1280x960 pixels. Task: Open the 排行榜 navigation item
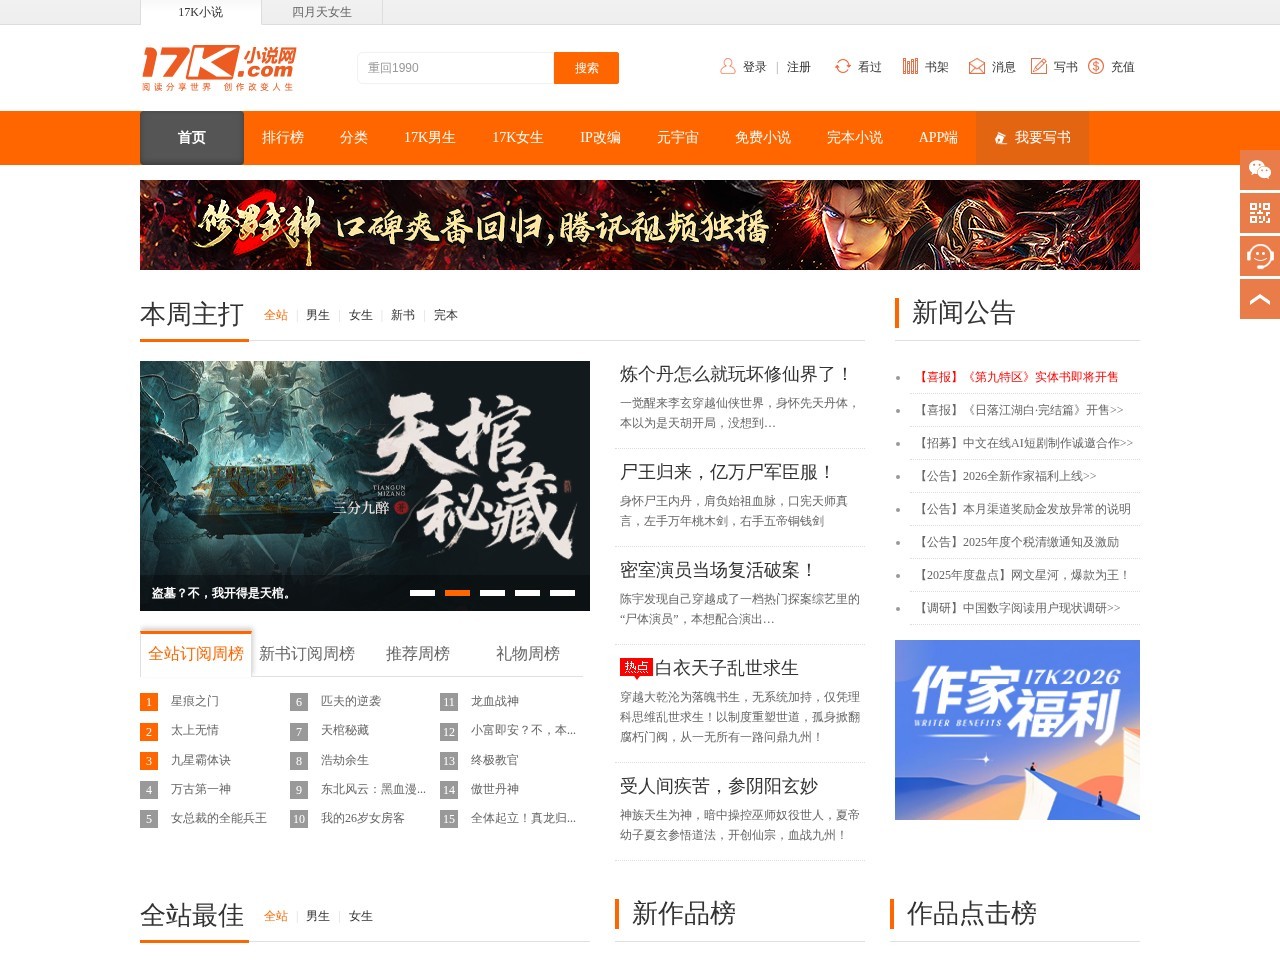[x=283, y=138]
